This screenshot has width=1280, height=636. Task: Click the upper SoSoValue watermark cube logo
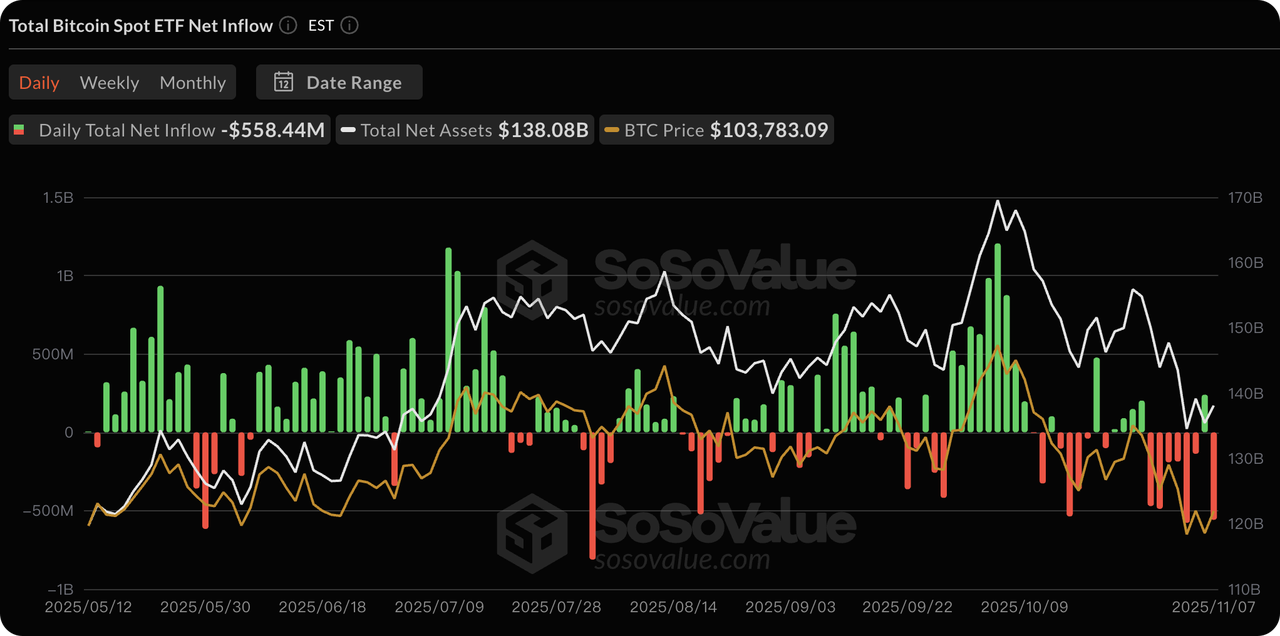pyautogui.click(x=532, y=276)
